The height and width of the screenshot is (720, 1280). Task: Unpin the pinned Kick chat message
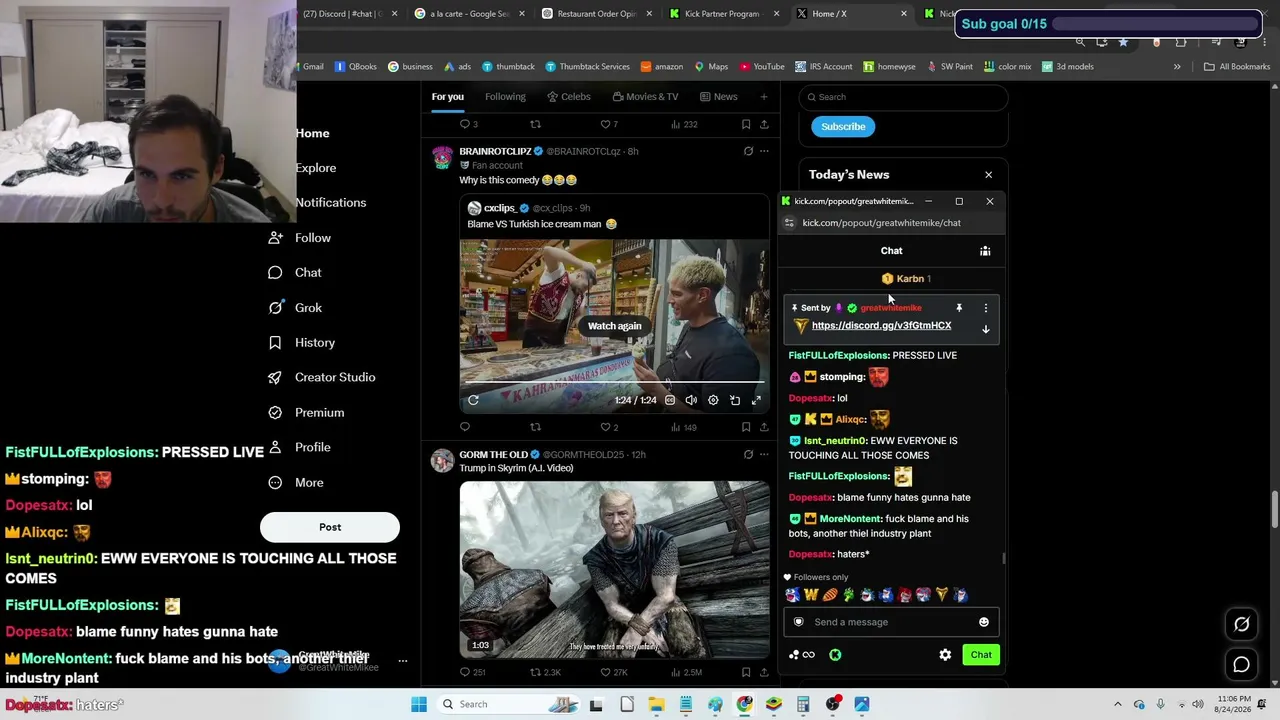pyautogui.click(x=958, y=308)
